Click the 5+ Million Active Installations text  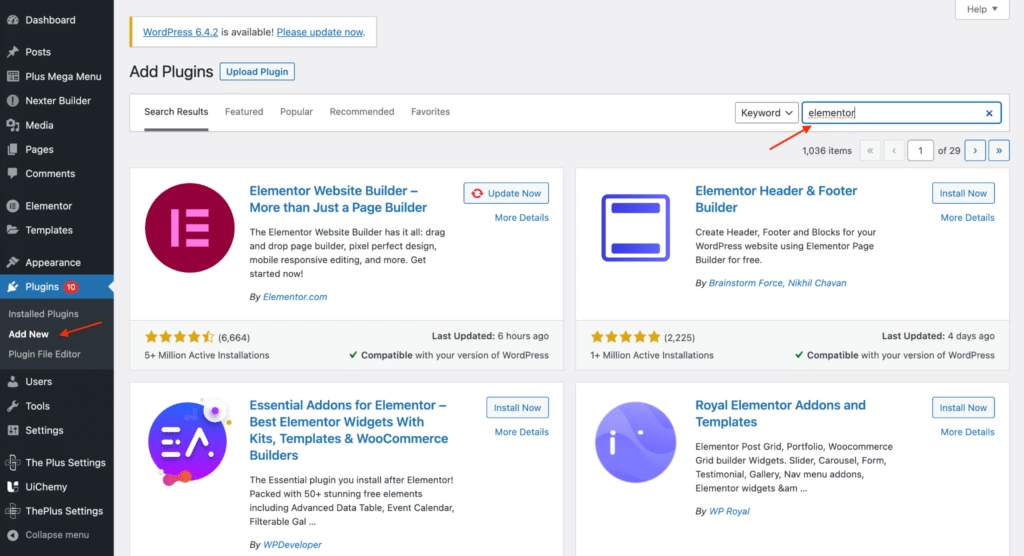206,355
